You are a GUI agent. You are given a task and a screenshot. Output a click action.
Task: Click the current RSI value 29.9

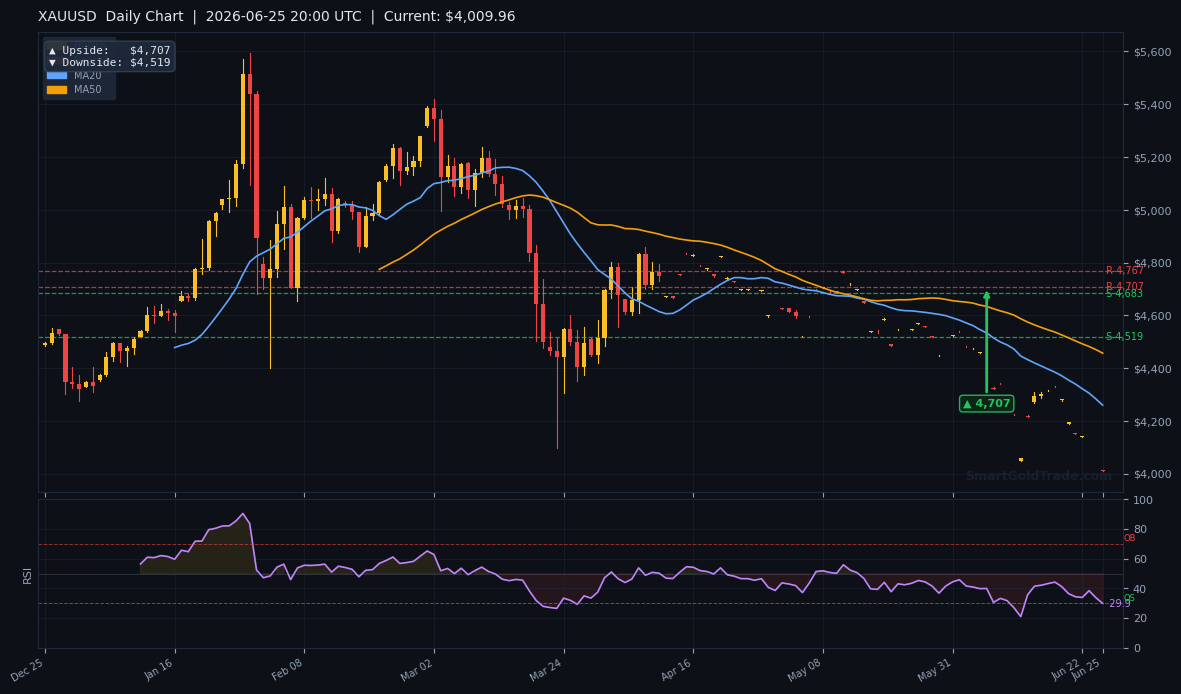coord(1119,604)
